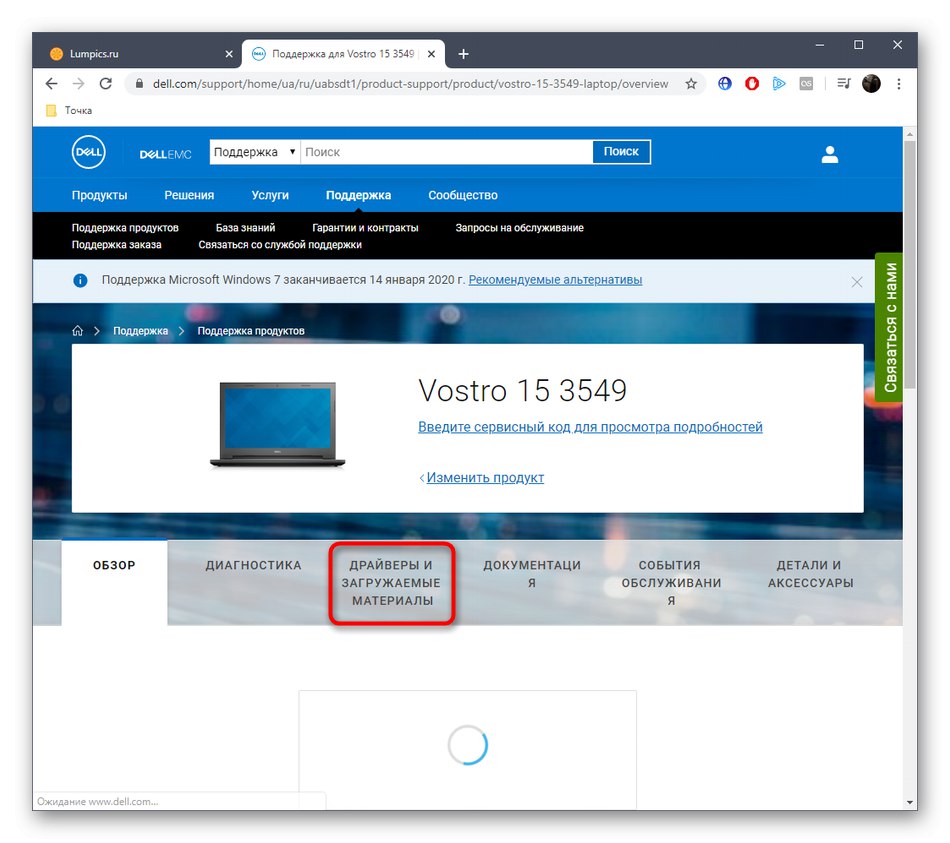
Task: Dismiss the Windows 7 support banner with X
Action: [857, 282]
